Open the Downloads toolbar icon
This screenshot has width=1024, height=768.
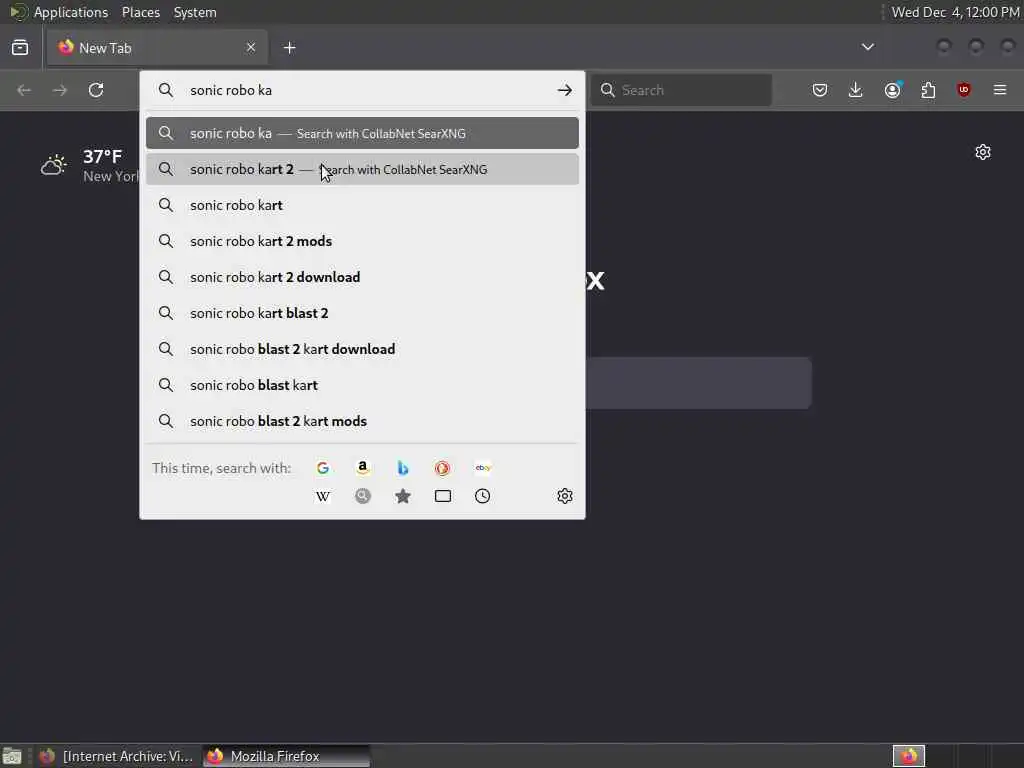pyautogui.click(x=856, y=90)
